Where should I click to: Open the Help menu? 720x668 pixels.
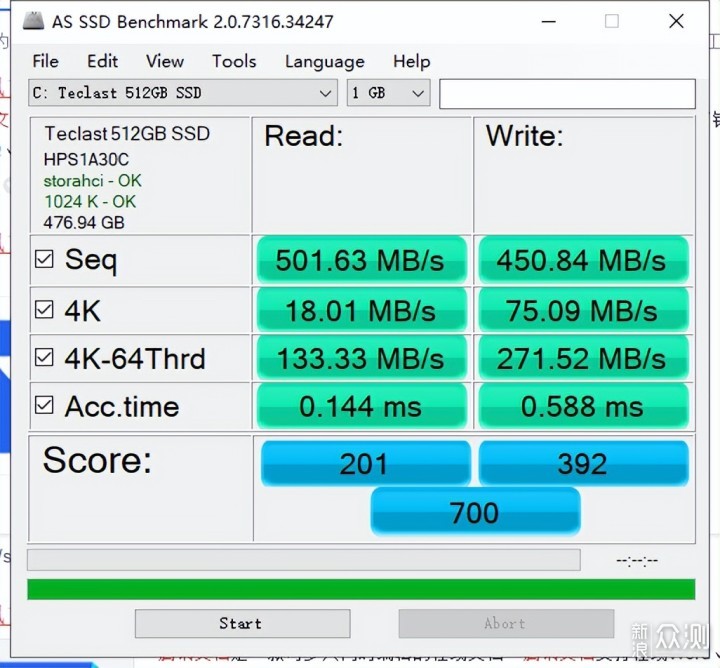click(411, 61)
